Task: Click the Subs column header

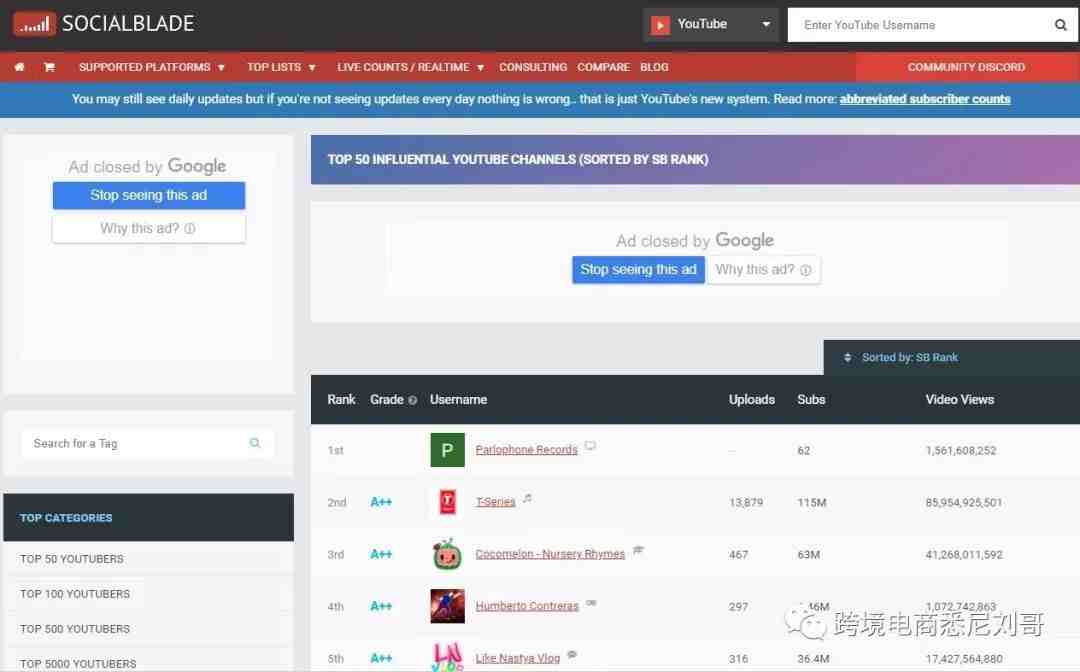Action: coord(811,399)
